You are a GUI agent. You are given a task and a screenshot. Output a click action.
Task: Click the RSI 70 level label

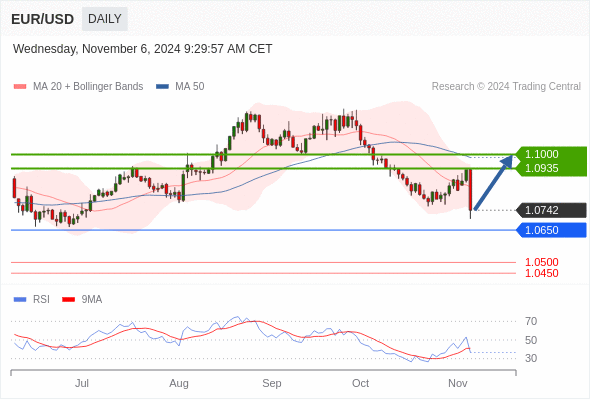[531, 321]
